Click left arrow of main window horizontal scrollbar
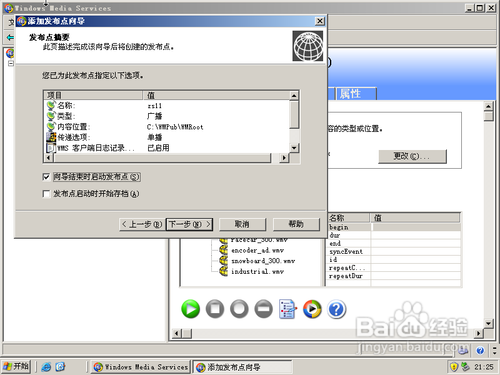This screenshot has width=500, height=375. coord(177,333)
